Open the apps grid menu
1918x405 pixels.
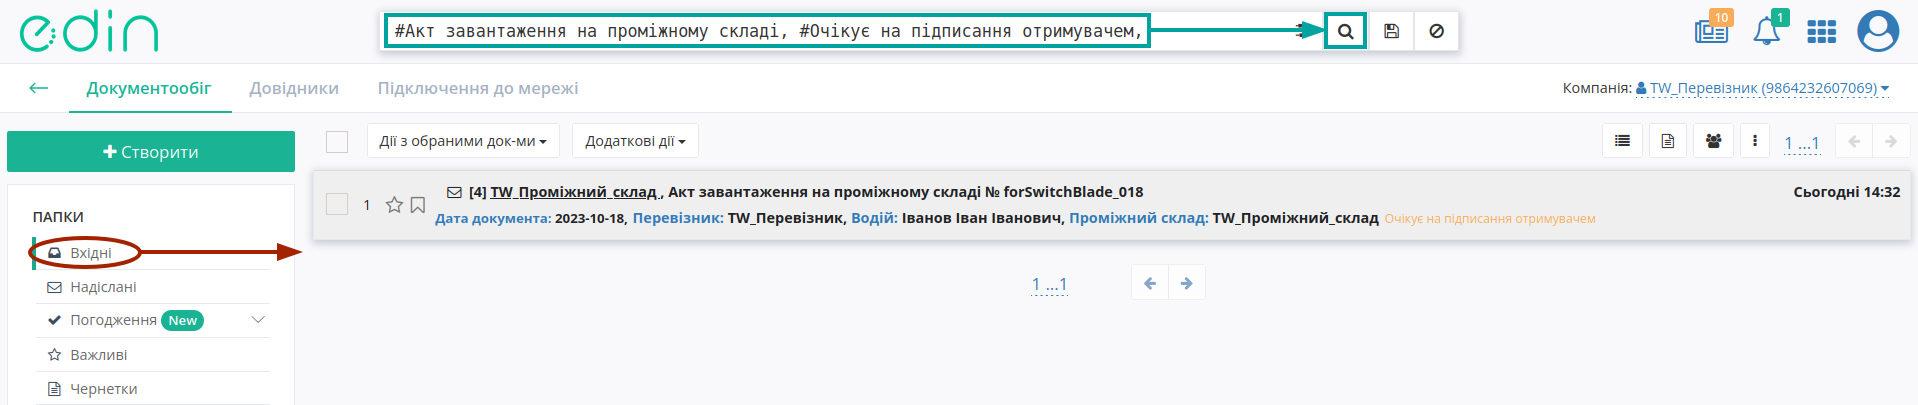pyautogui.click(x=1821, y=32)
